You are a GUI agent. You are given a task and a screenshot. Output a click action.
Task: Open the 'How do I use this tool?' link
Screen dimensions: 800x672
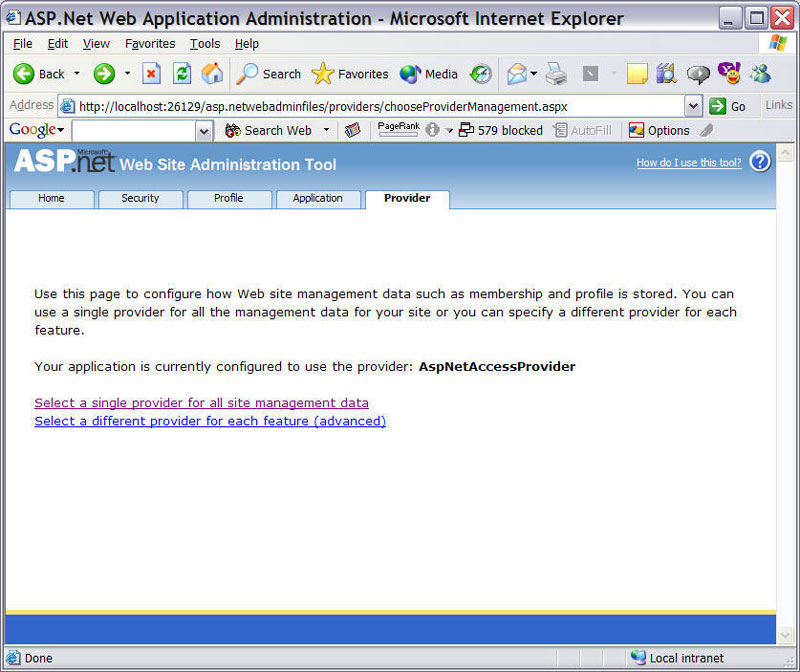coord(689,163)
